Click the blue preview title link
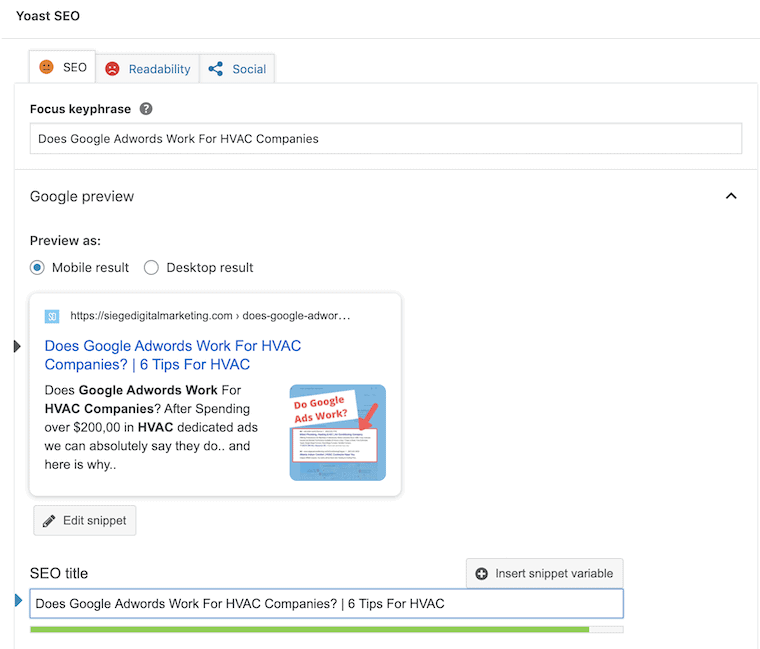760x649 pixels. pyautogui.click(x=173, y=355)
